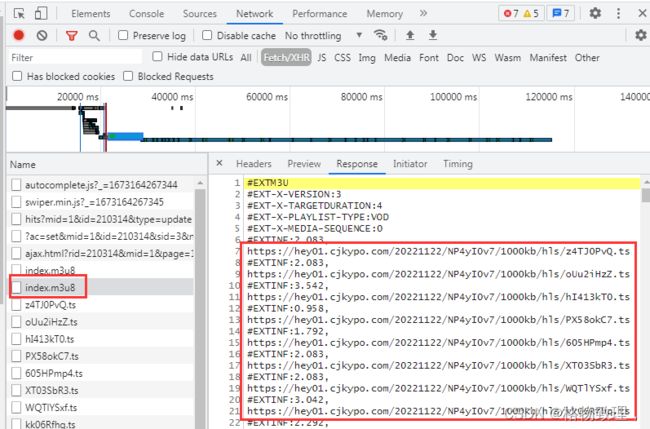This screenshot has height=429, width=650.
Task: Open the Headers tab
Action: click(x=254, y=164)
